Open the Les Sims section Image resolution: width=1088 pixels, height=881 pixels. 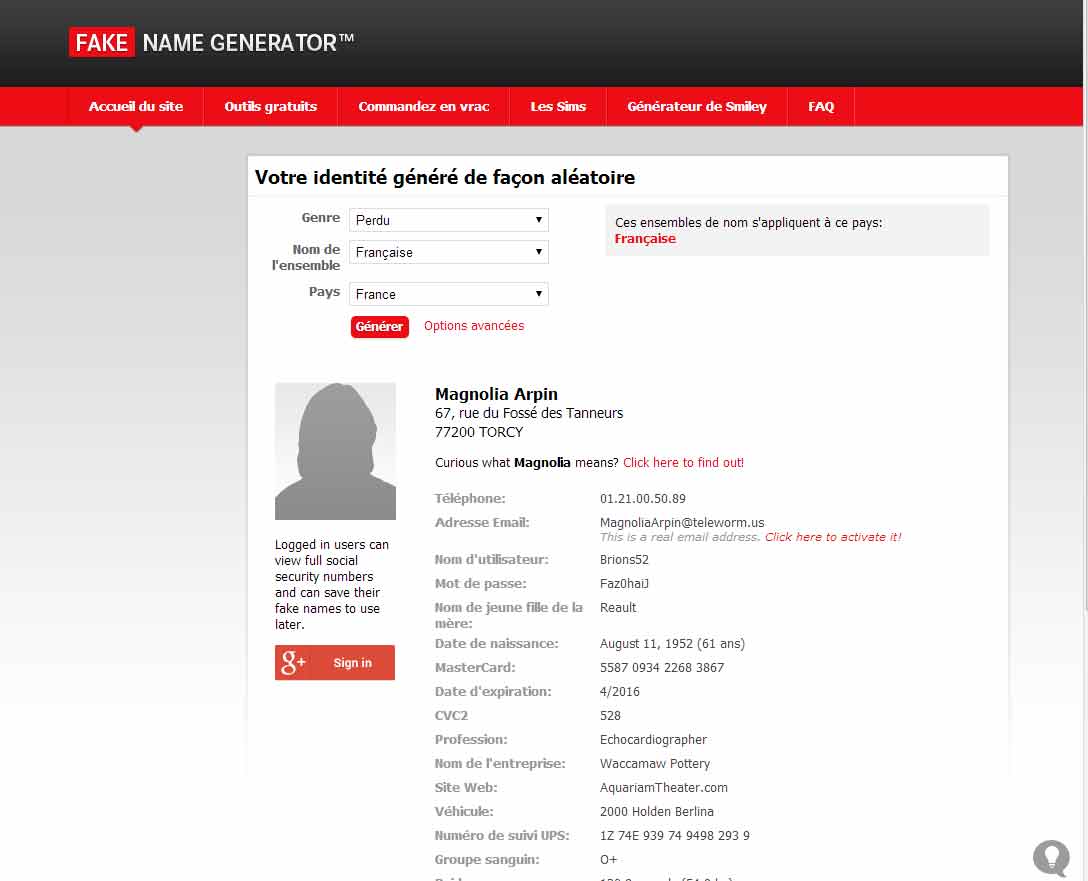pyautogui.click(x=557, y=106)
